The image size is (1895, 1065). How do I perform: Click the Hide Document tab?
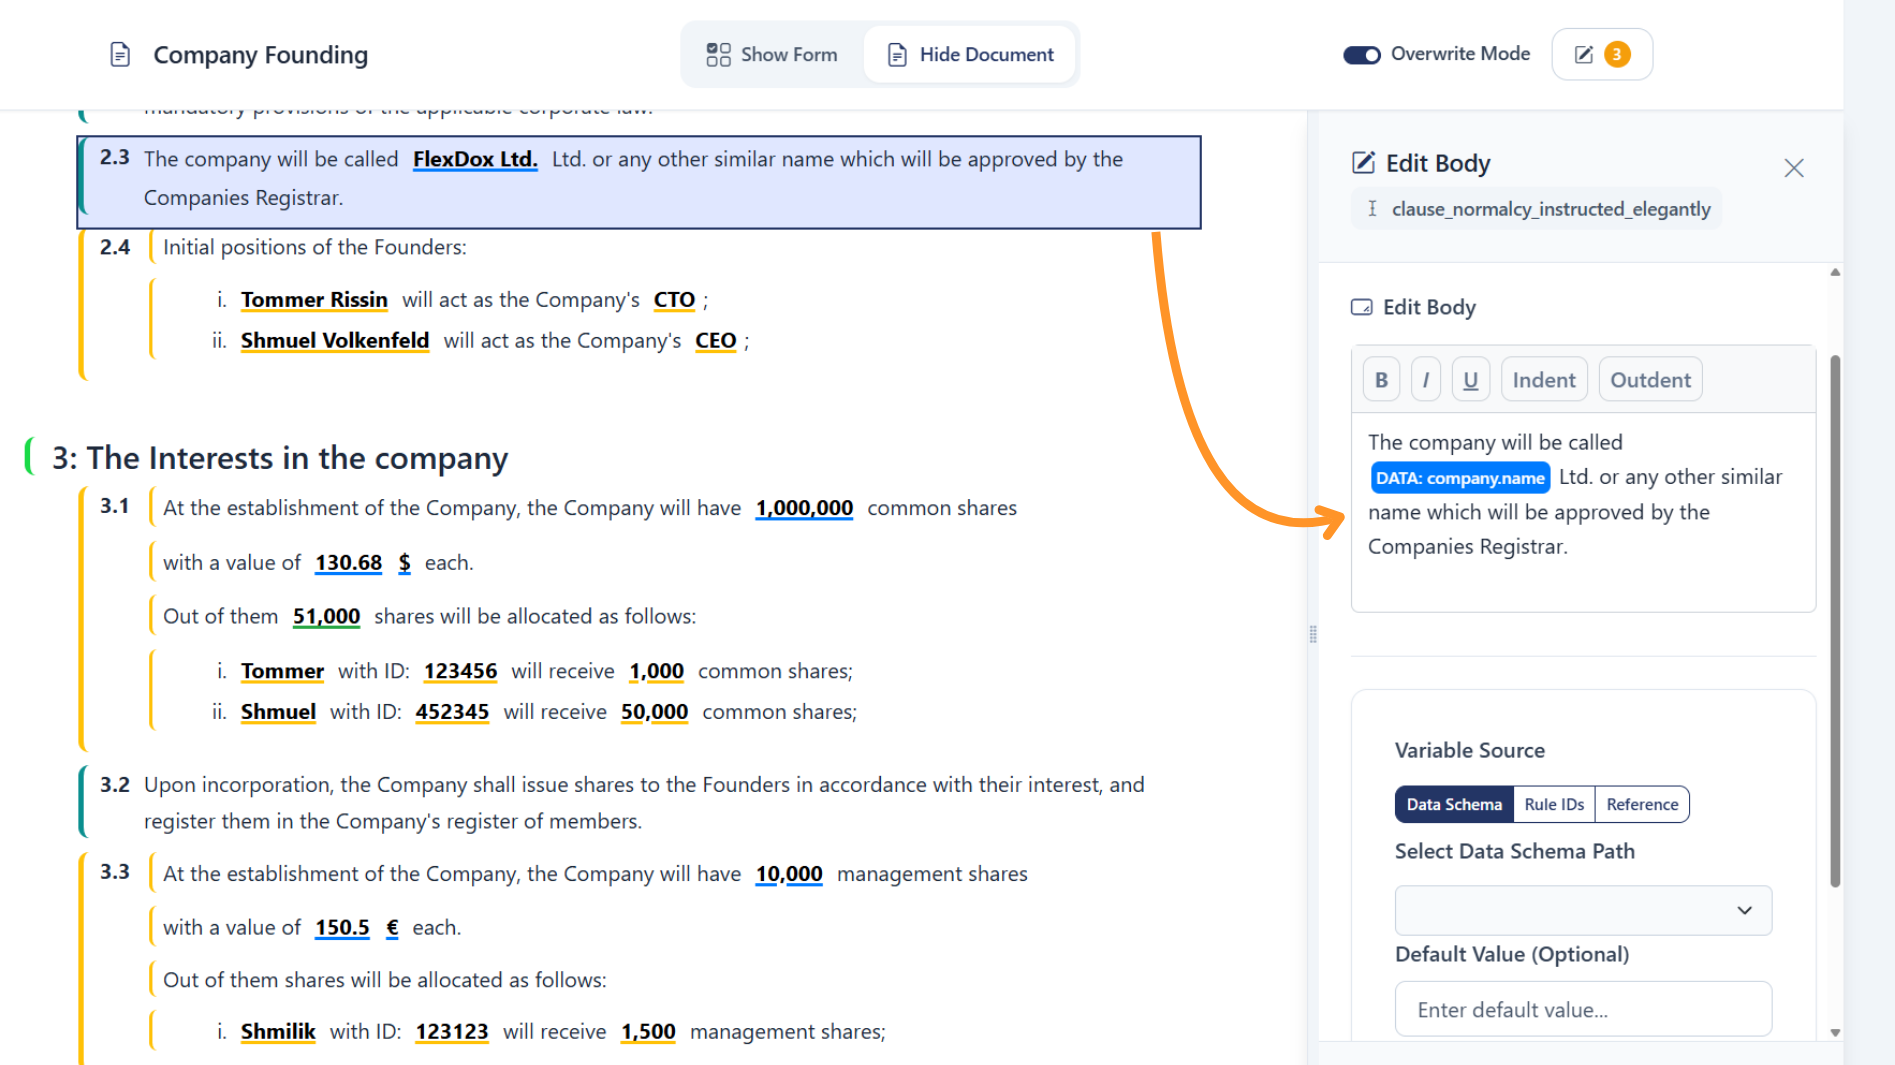[x=971, y=55]
